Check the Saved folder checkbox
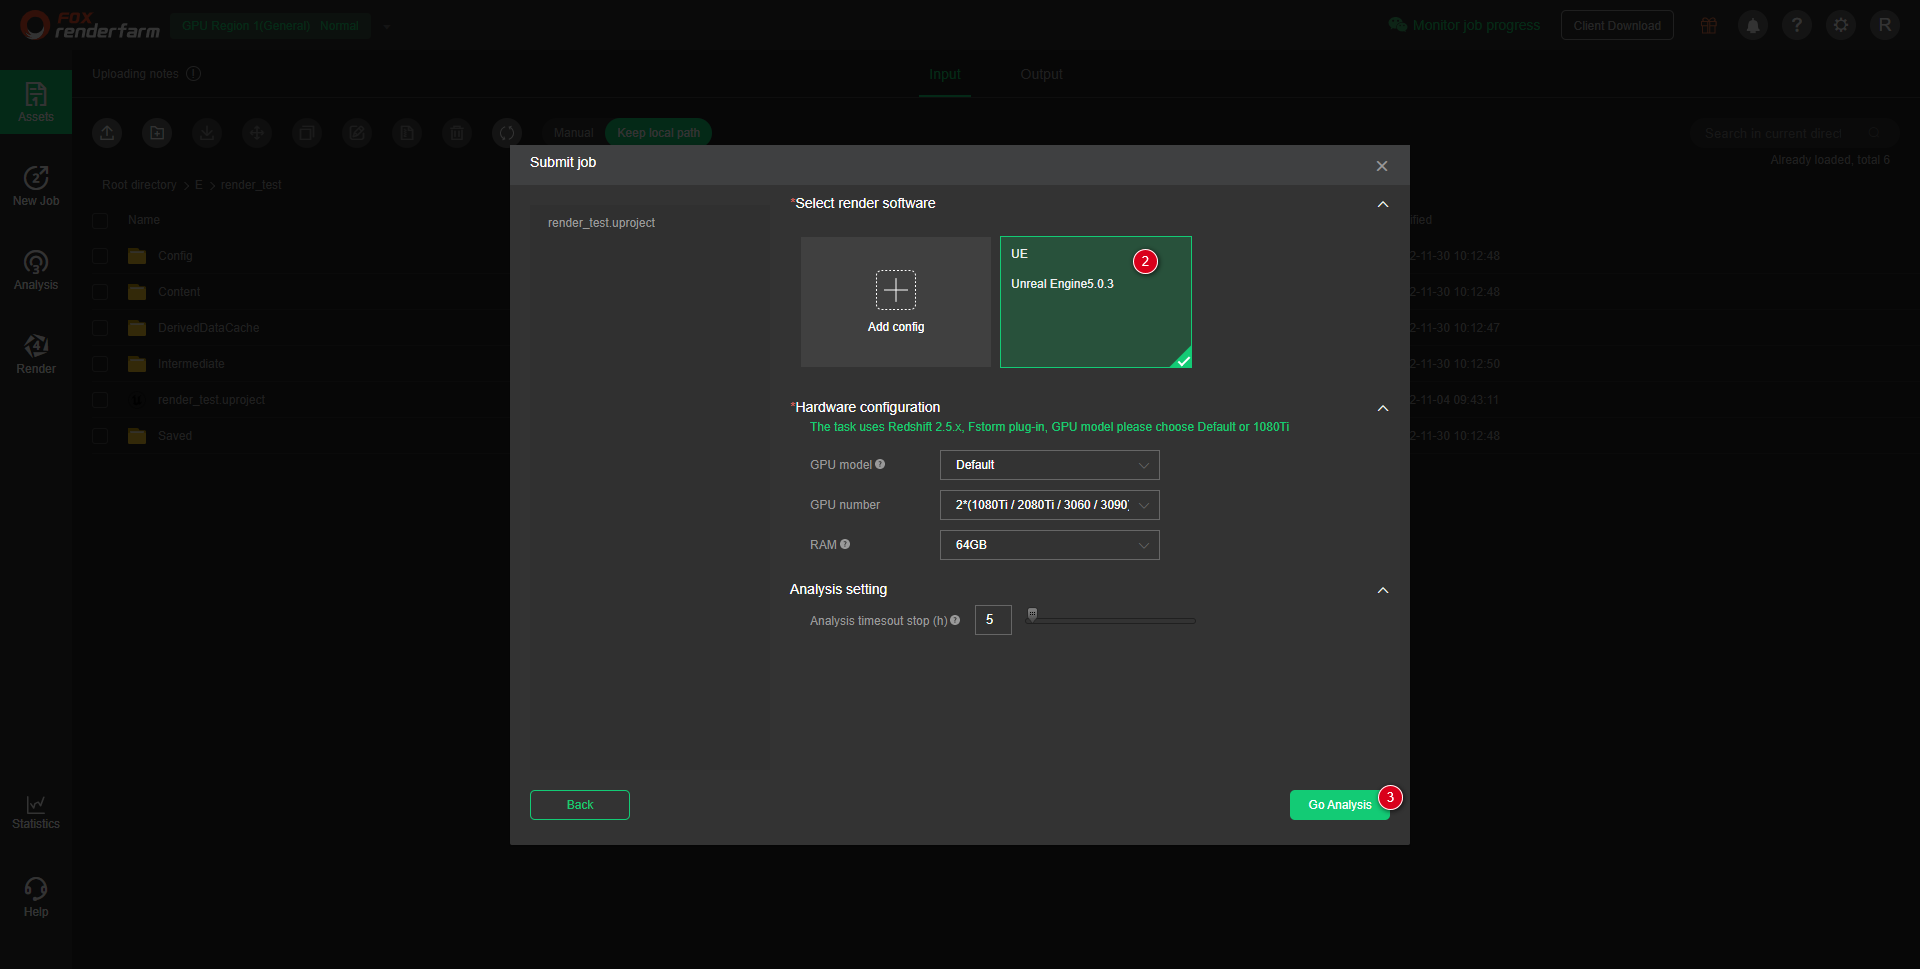This screenshot has height=969, width=1920. pos(100,436)
